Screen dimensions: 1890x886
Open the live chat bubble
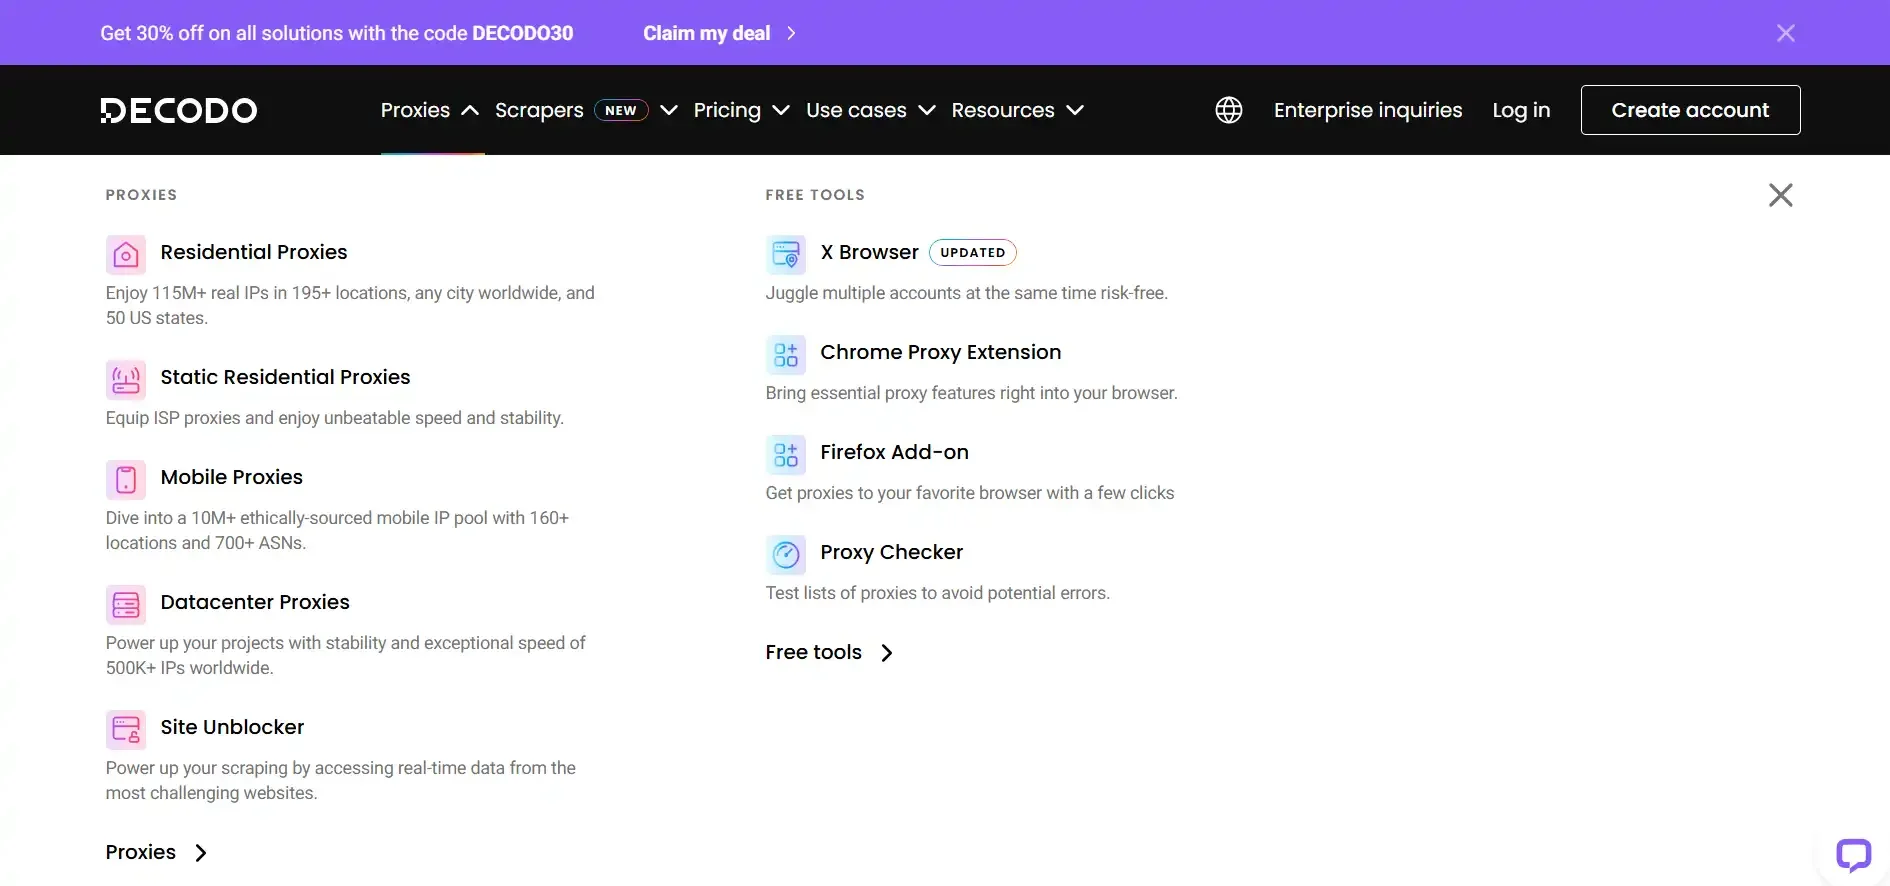(x=1853, y=856)
